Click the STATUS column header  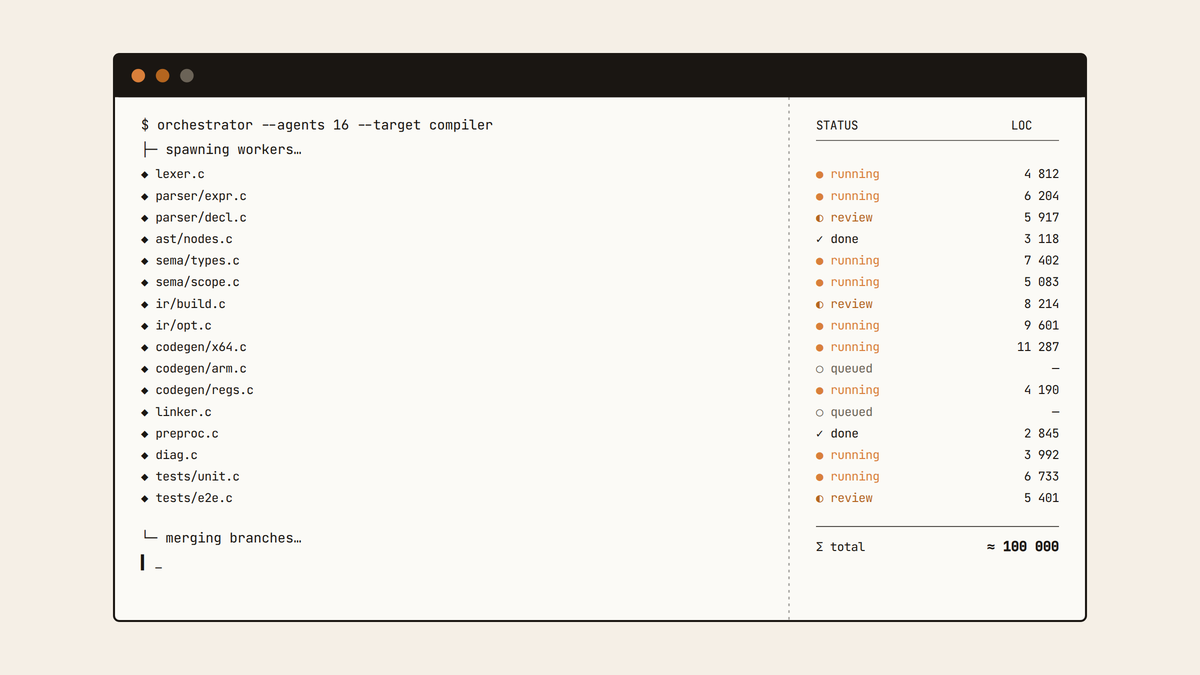[837, 126]
